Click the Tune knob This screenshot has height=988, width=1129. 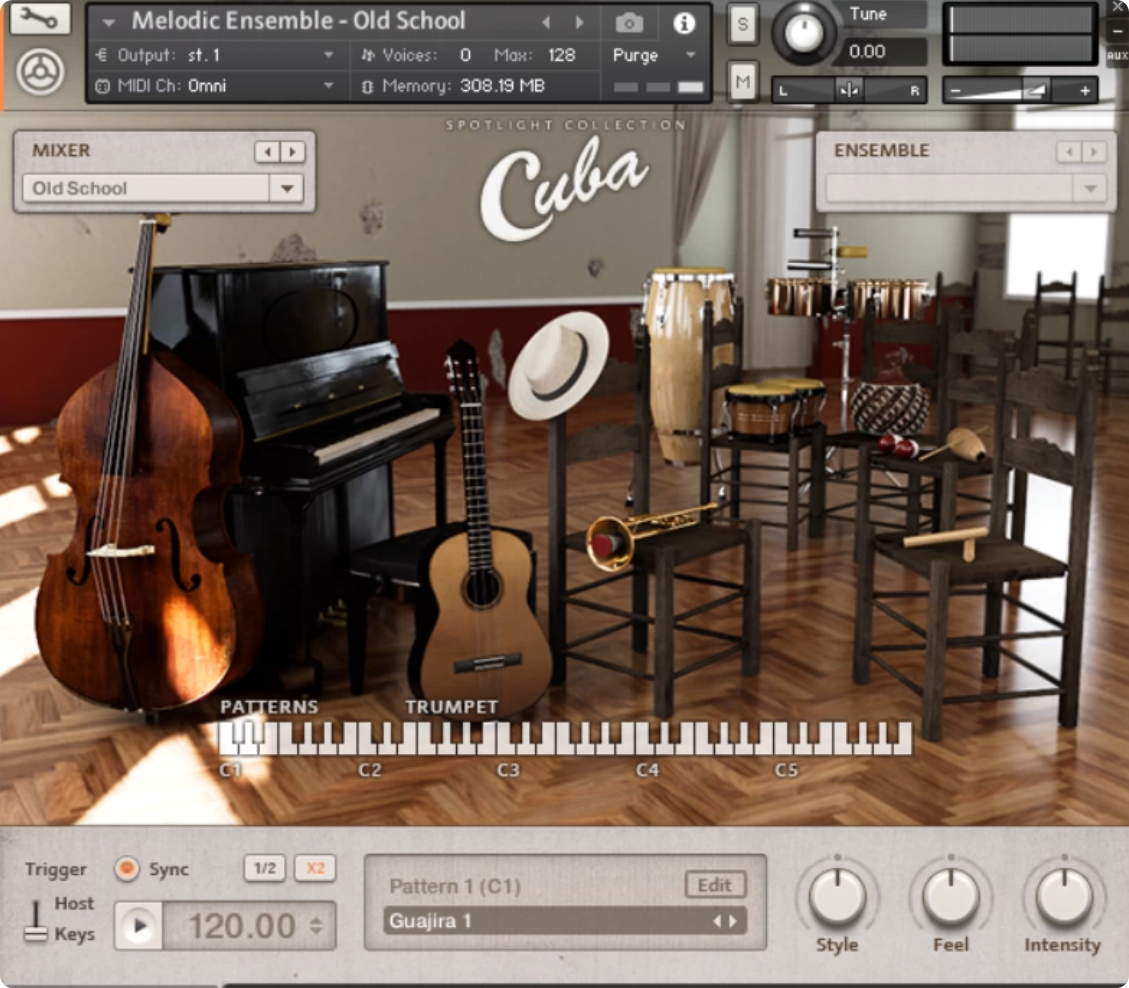pos(803,32)
